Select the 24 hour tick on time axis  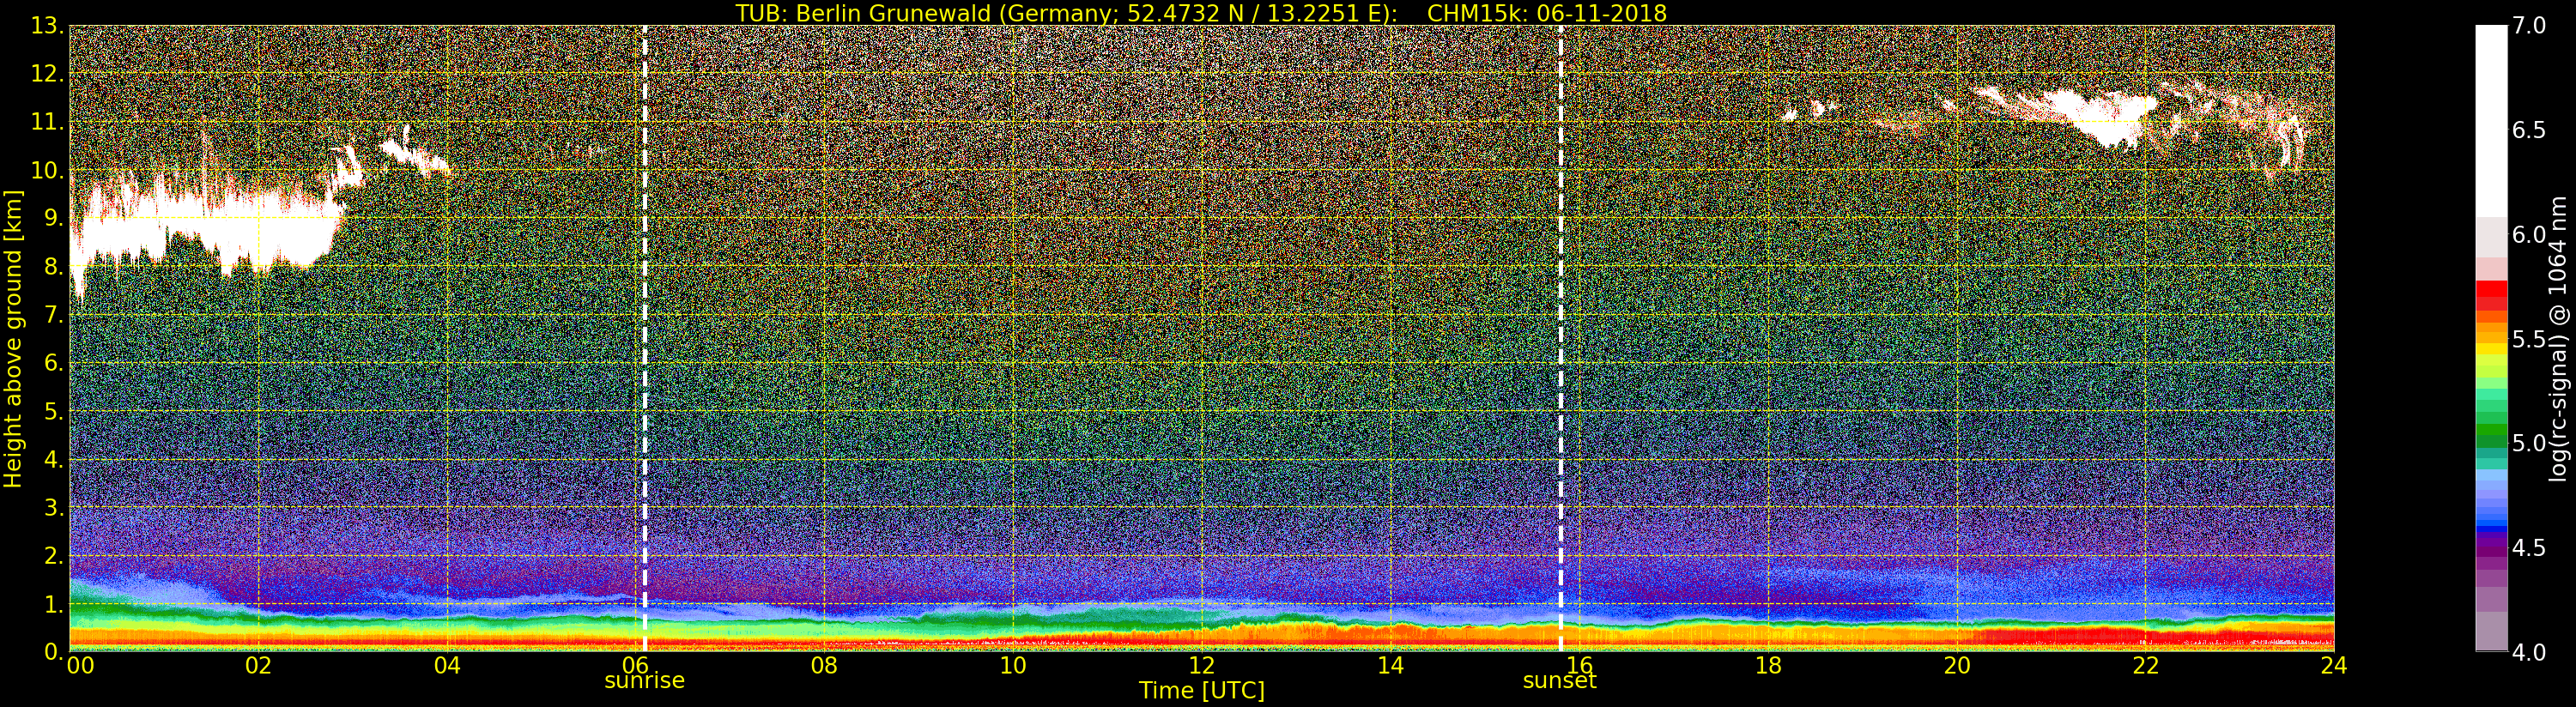pos(2333,666)
